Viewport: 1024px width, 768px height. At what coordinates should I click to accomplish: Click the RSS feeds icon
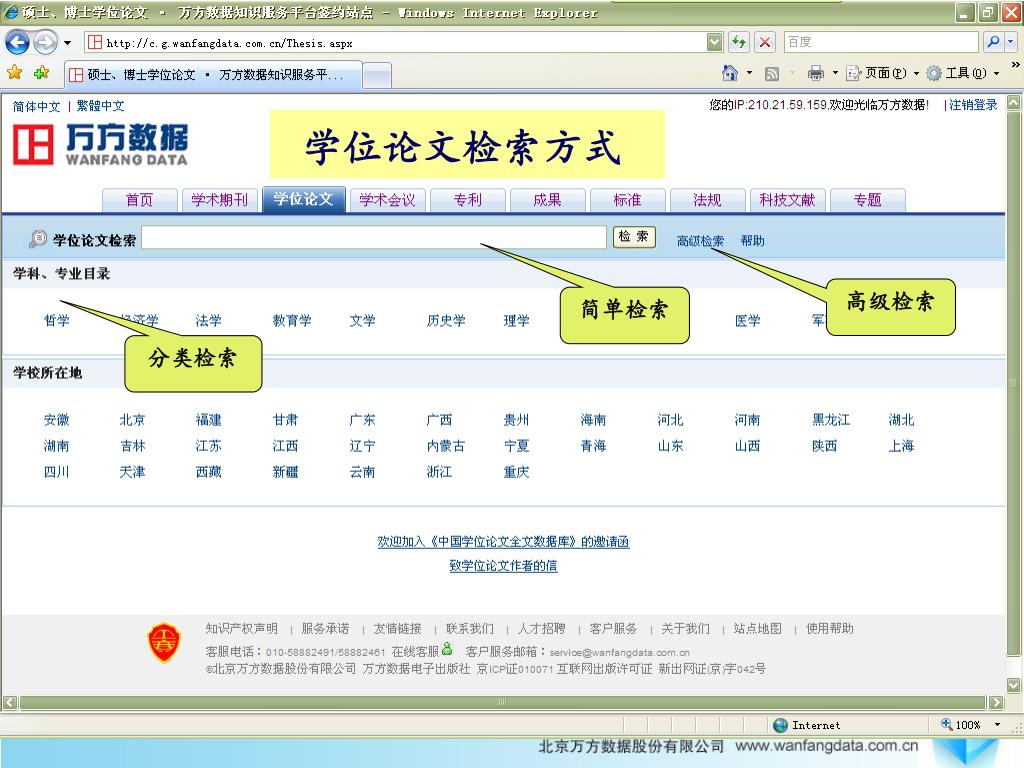(x=771, y=73)
